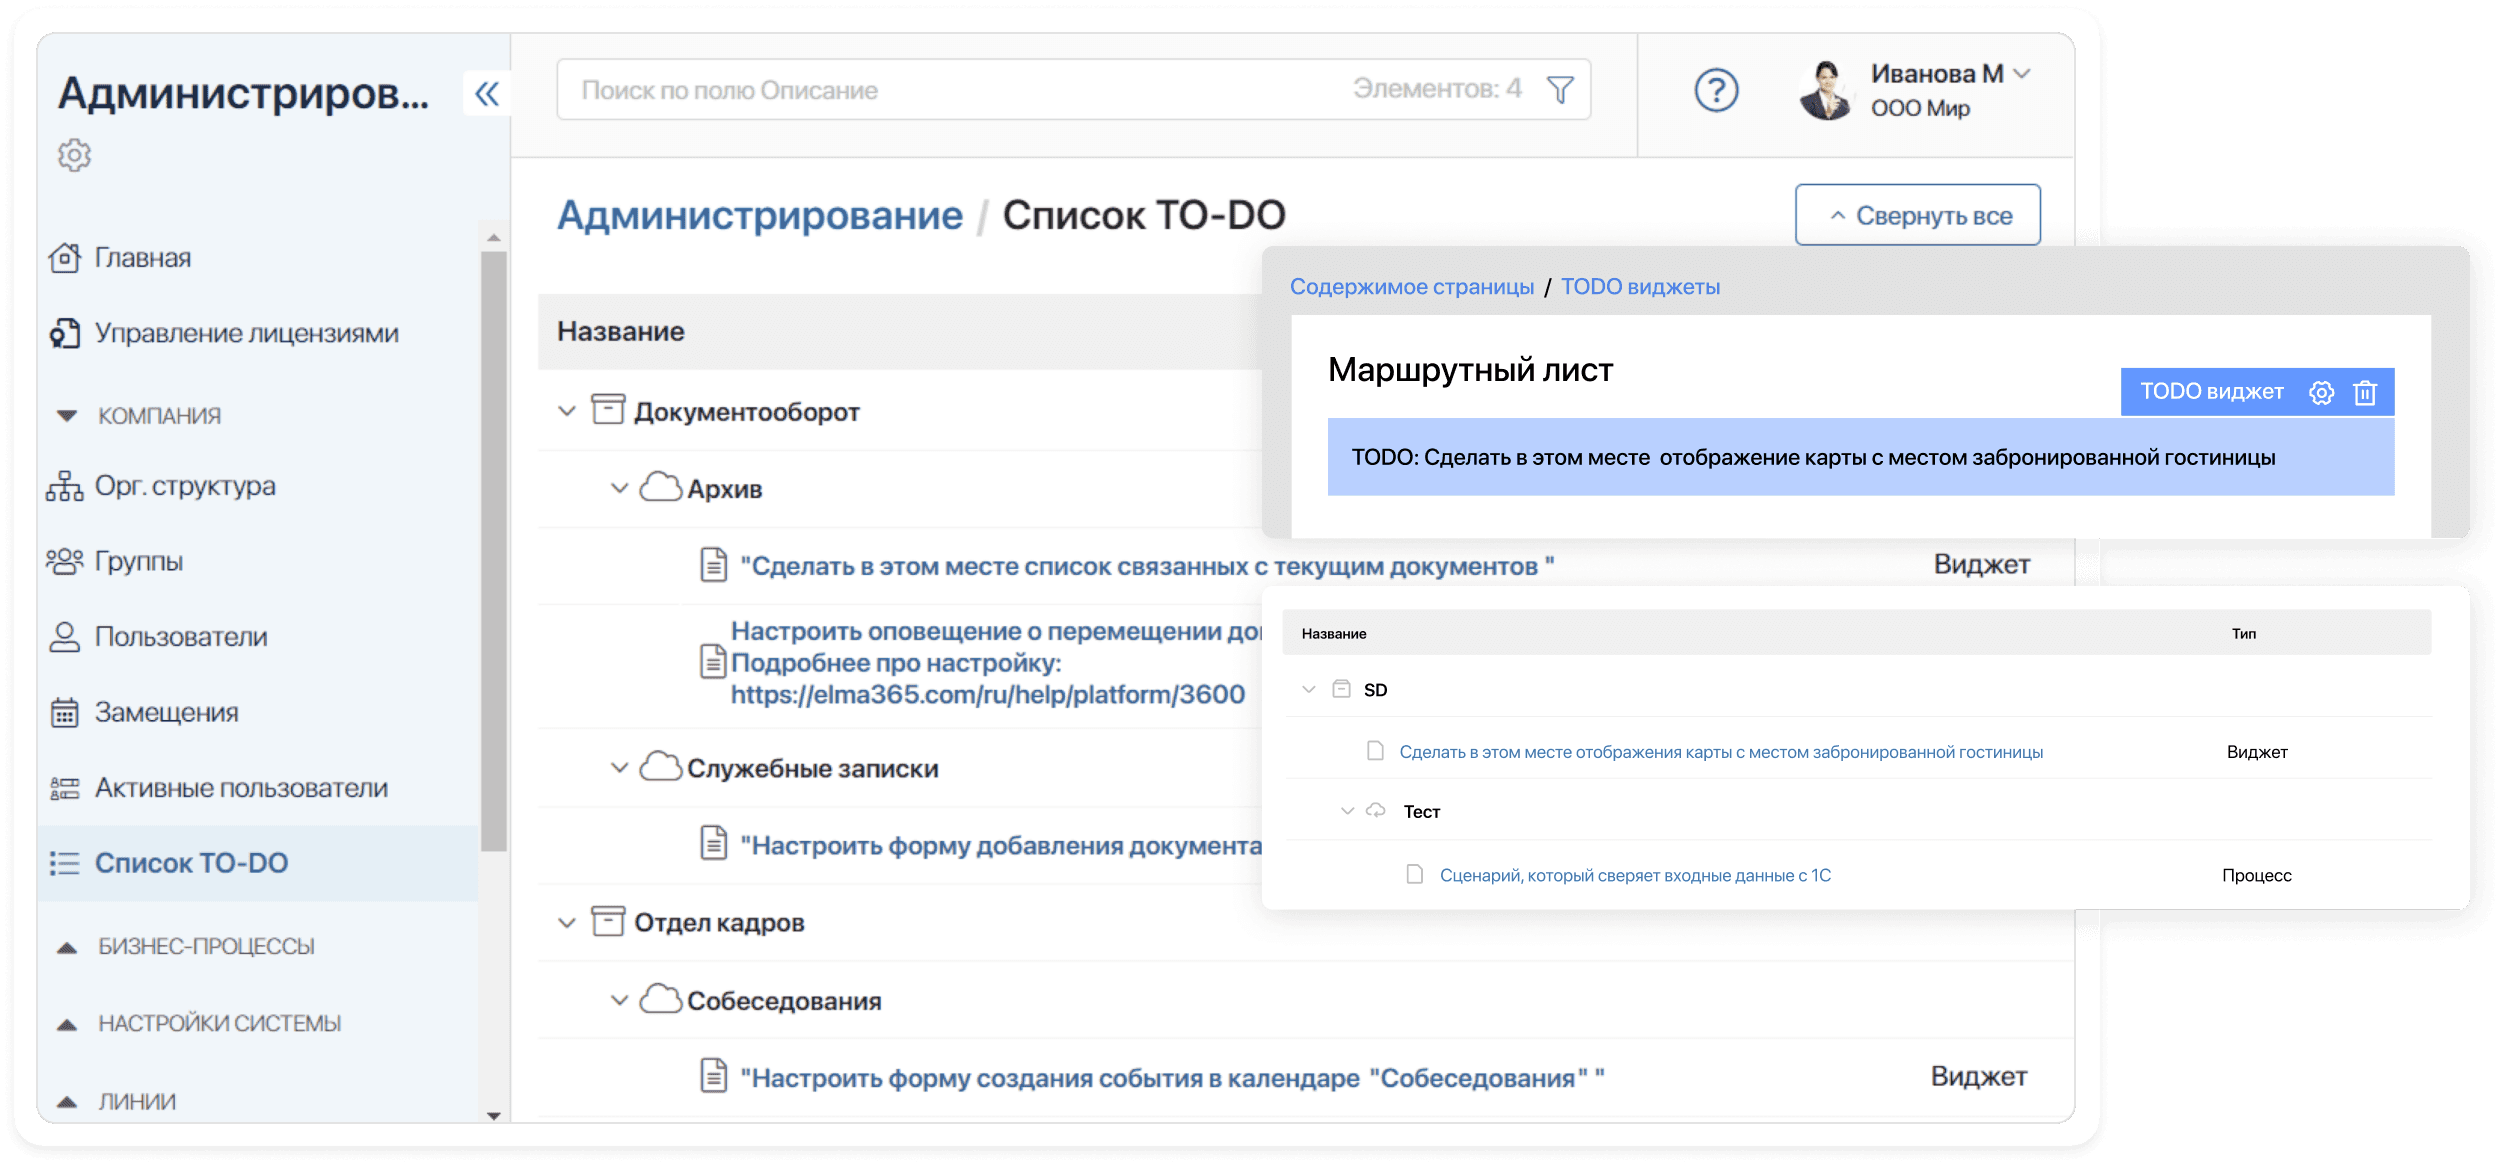The image size is (2505, 1165).
Task: Click the filter funnel icon in search
Action: tap(1559, 90)
